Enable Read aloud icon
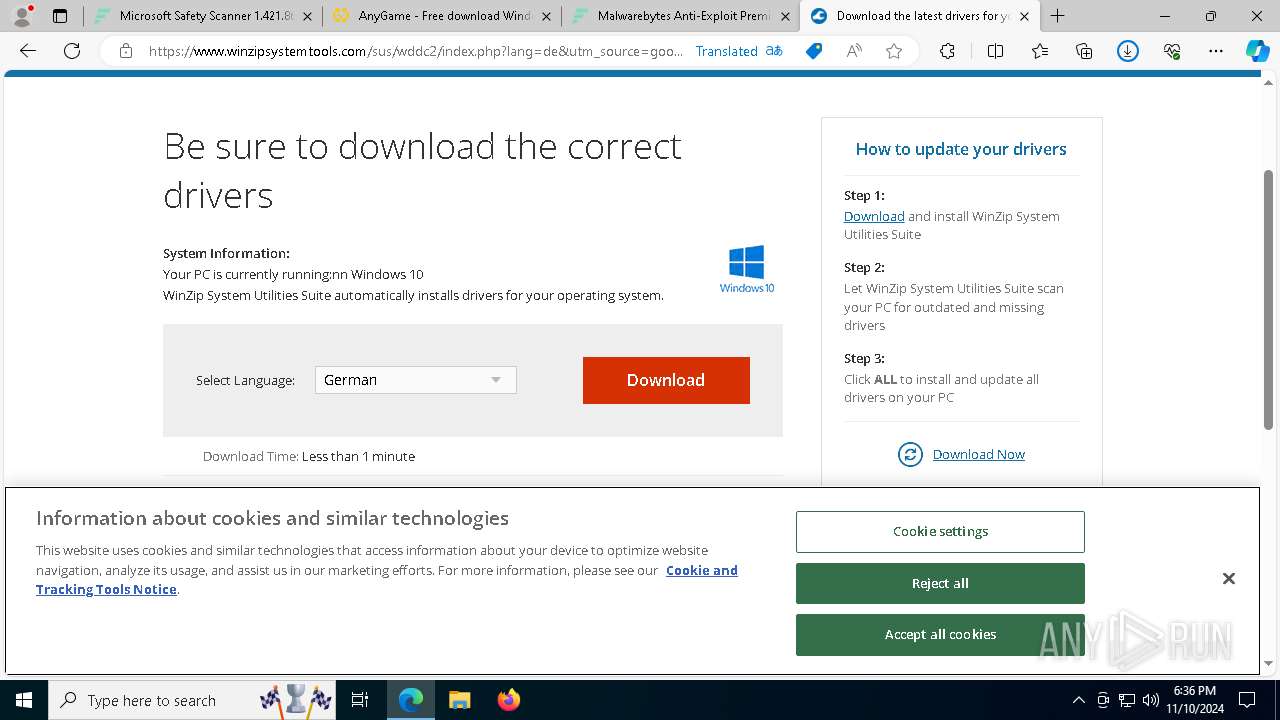The width and height of the screenshot is (1280, 720). 854,51
